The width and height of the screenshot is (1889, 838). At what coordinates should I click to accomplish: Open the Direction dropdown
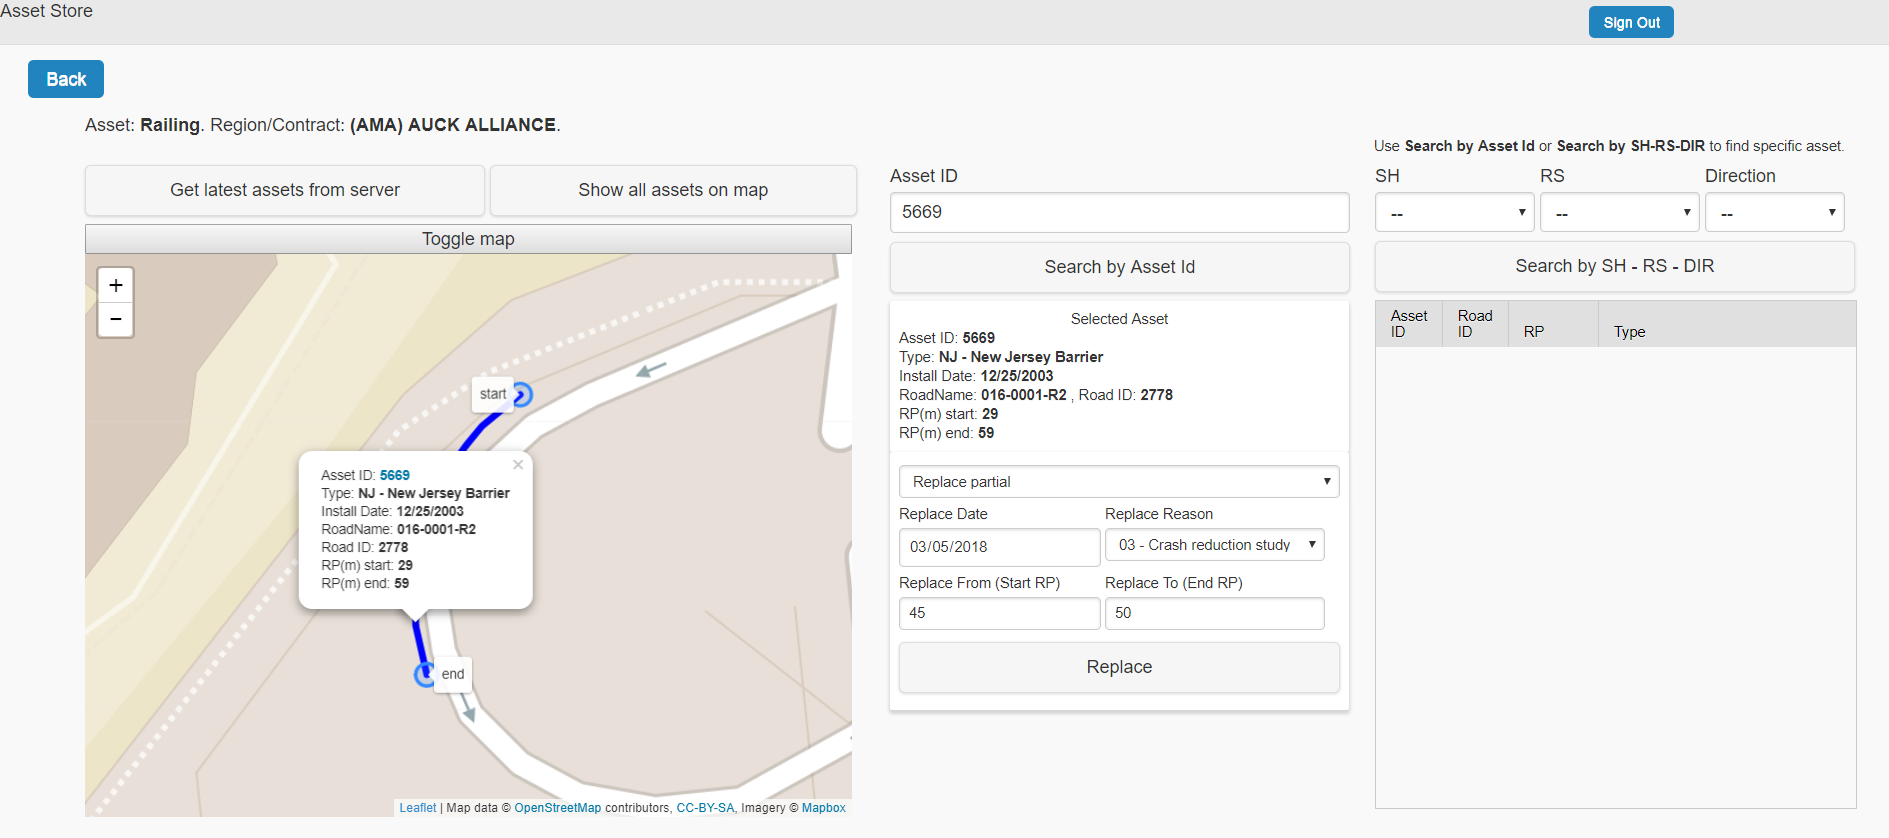(1774, 213)
